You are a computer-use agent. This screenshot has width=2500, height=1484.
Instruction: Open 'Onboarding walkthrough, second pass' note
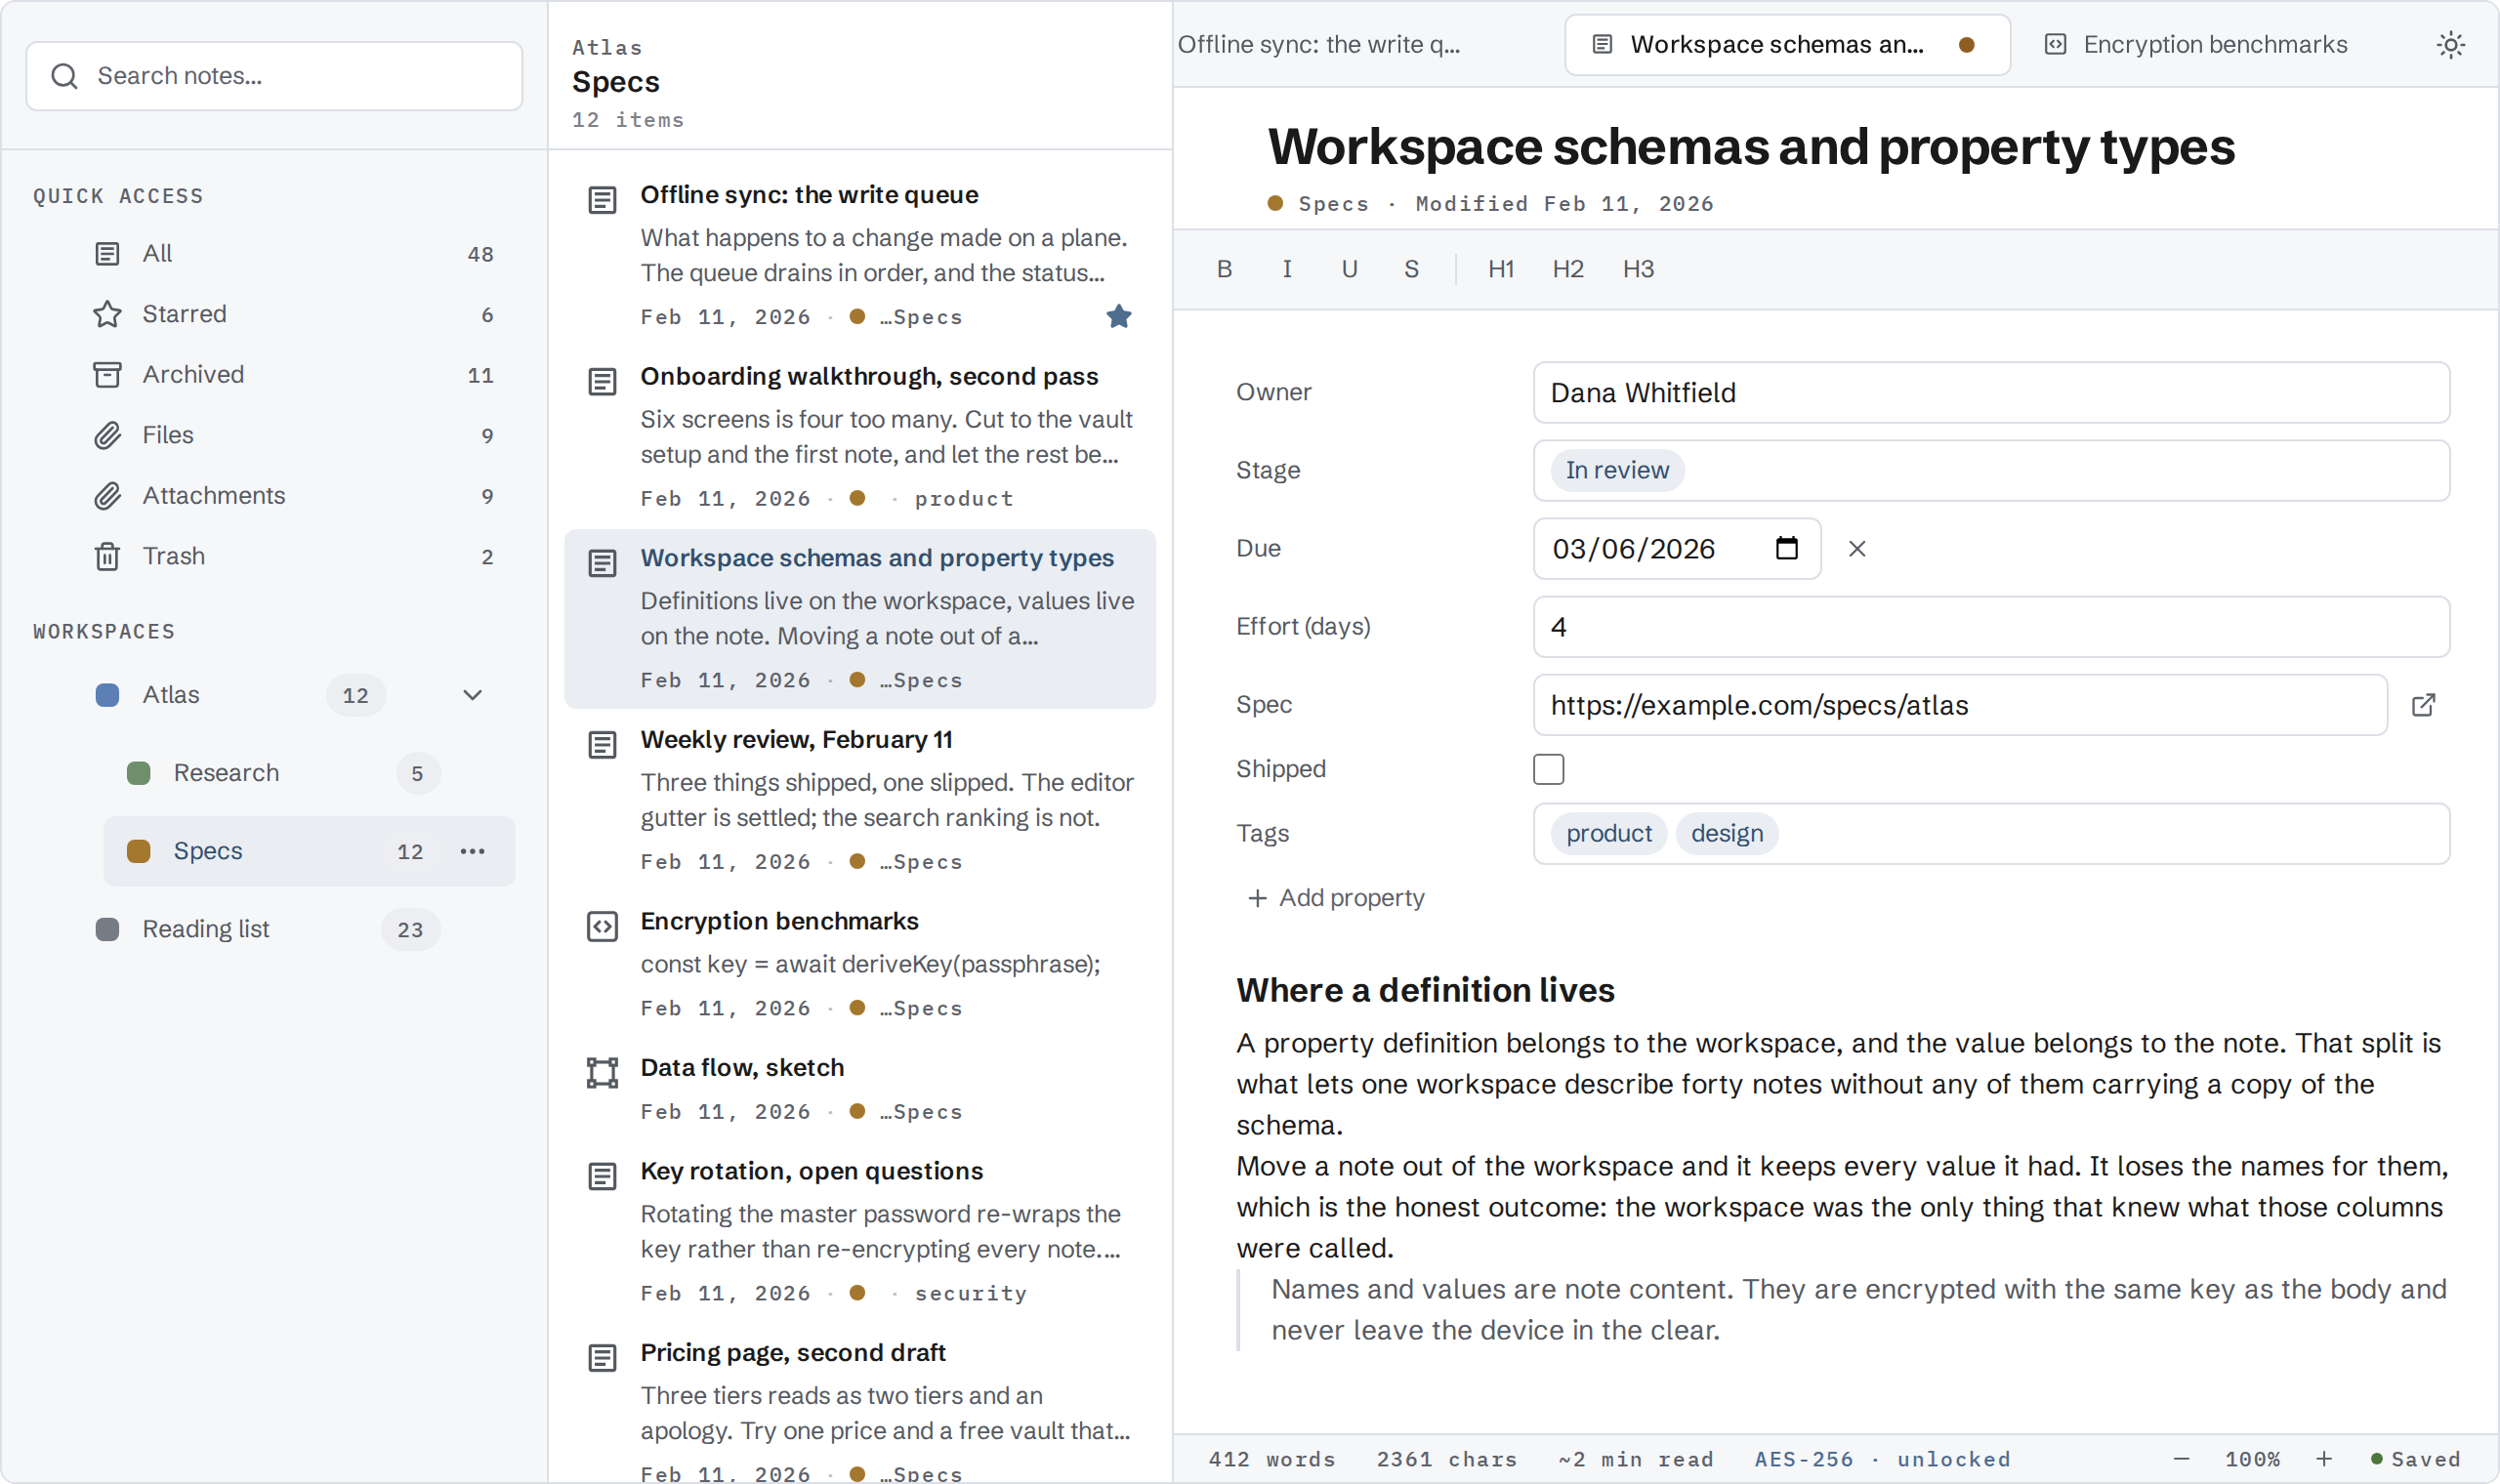pyautogui.click(x=860, y=437)
